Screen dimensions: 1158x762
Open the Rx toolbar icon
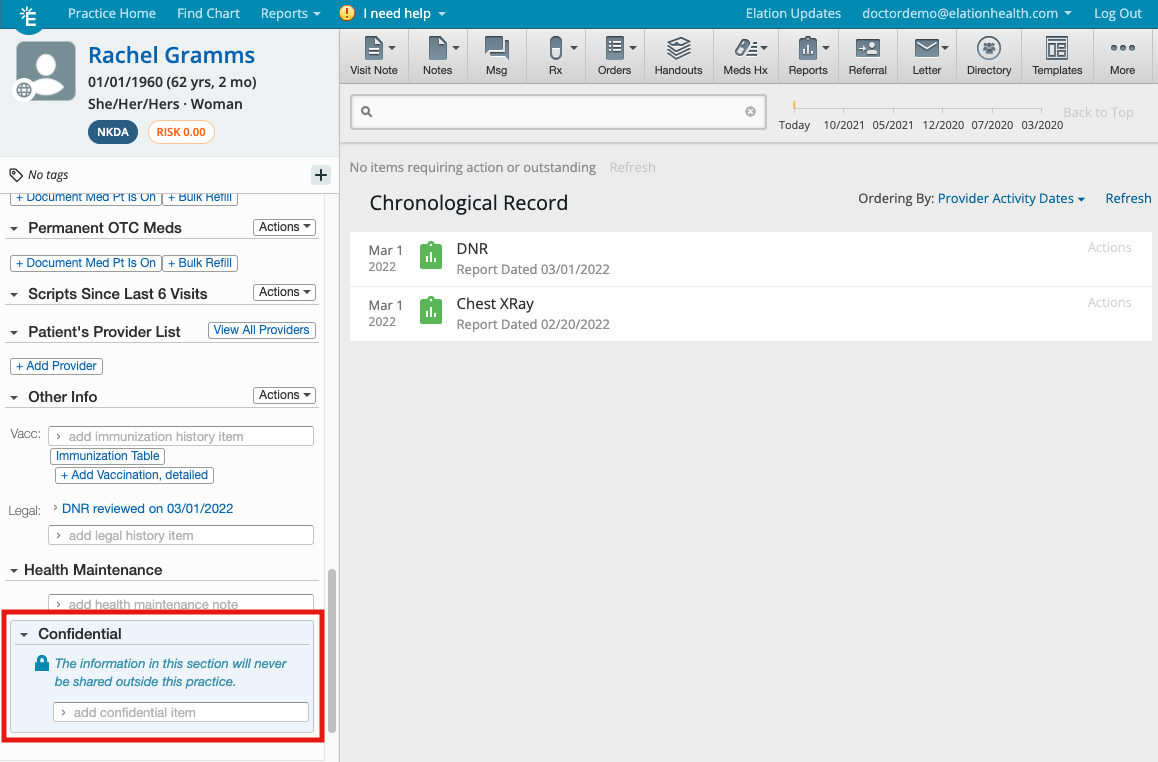[x=556, y=55]
